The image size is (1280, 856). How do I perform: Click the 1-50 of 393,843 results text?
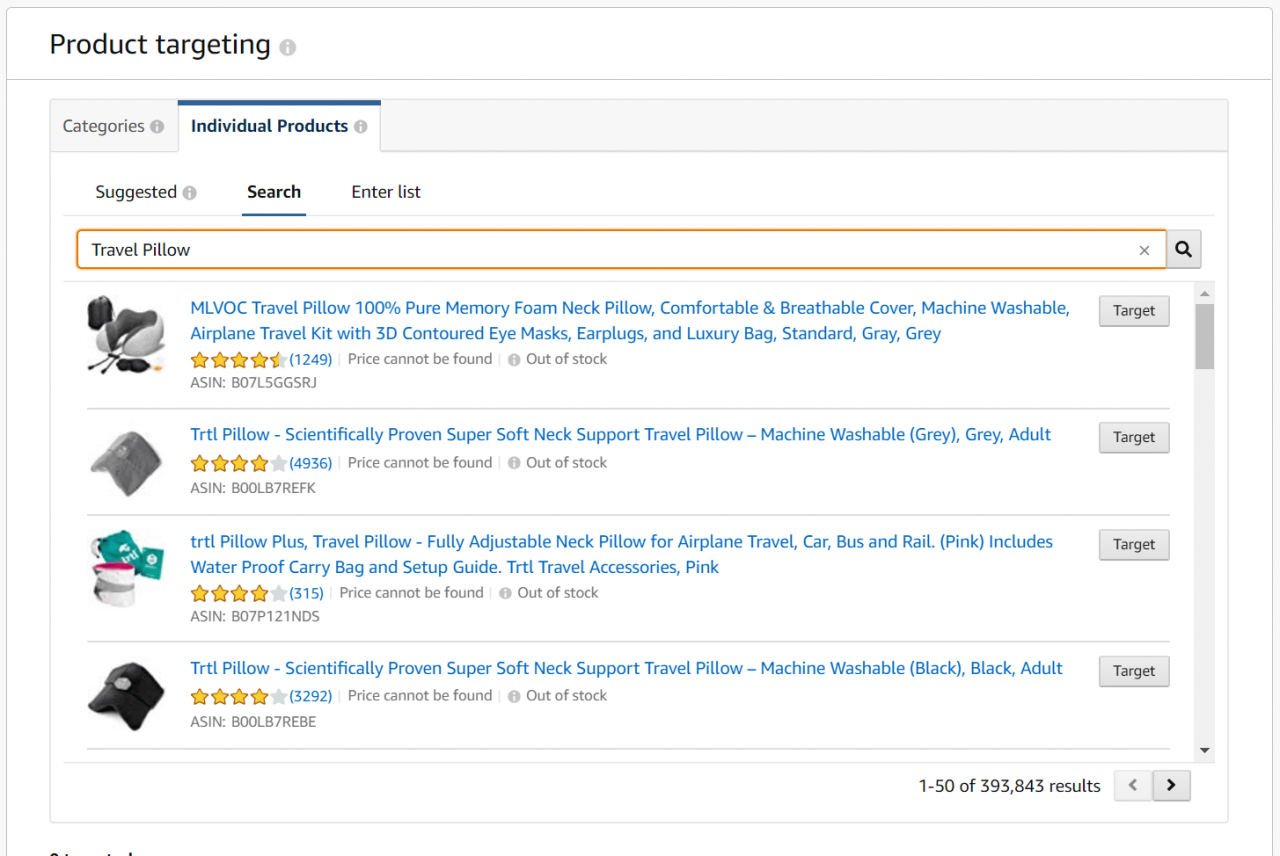click(x=1009, y=786)
